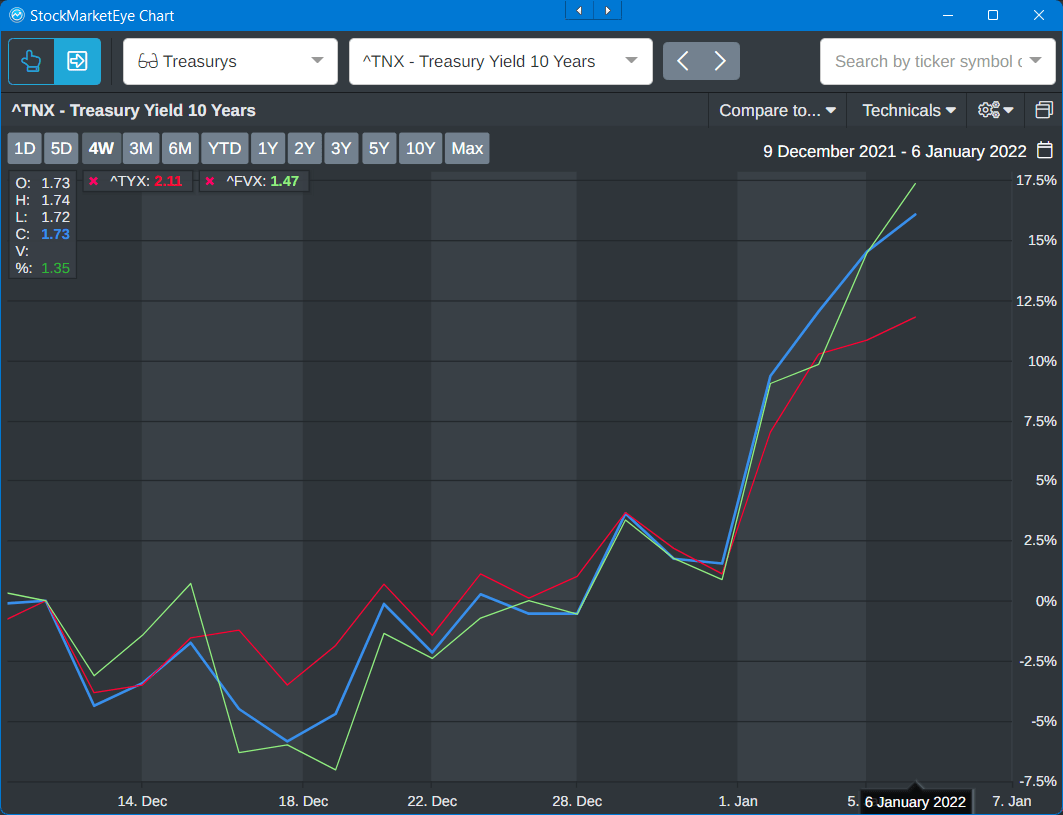The image size is (1063, 815).
Task: Open the Technicals menu
Action: tap(908, 110)
